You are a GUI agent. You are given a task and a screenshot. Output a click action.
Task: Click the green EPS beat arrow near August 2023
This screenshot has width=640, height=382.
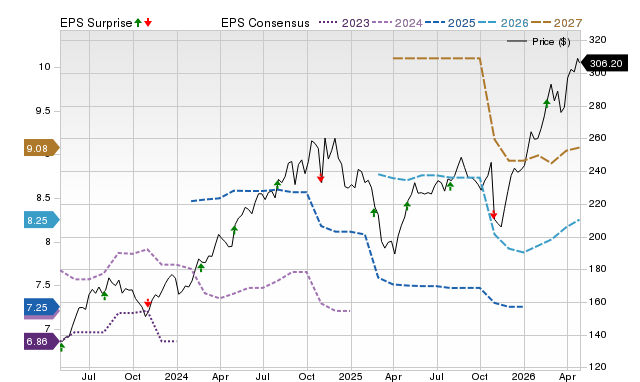click(104, 295)
